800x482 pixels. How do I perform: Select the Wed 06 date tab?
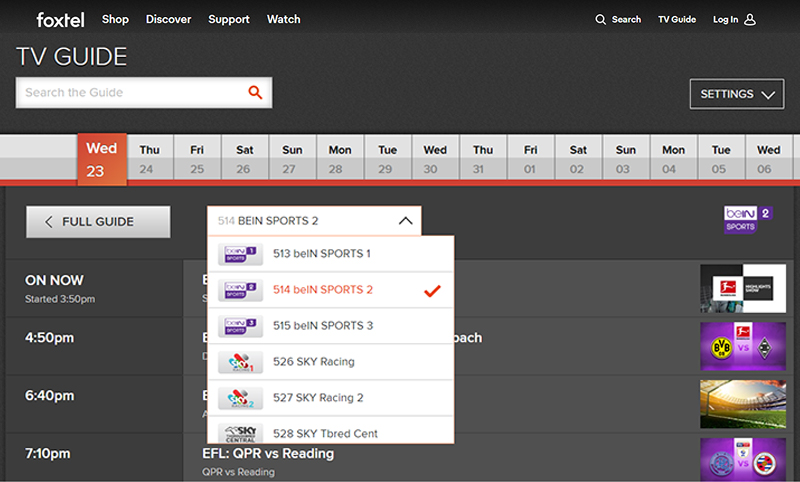pos(769,157)
